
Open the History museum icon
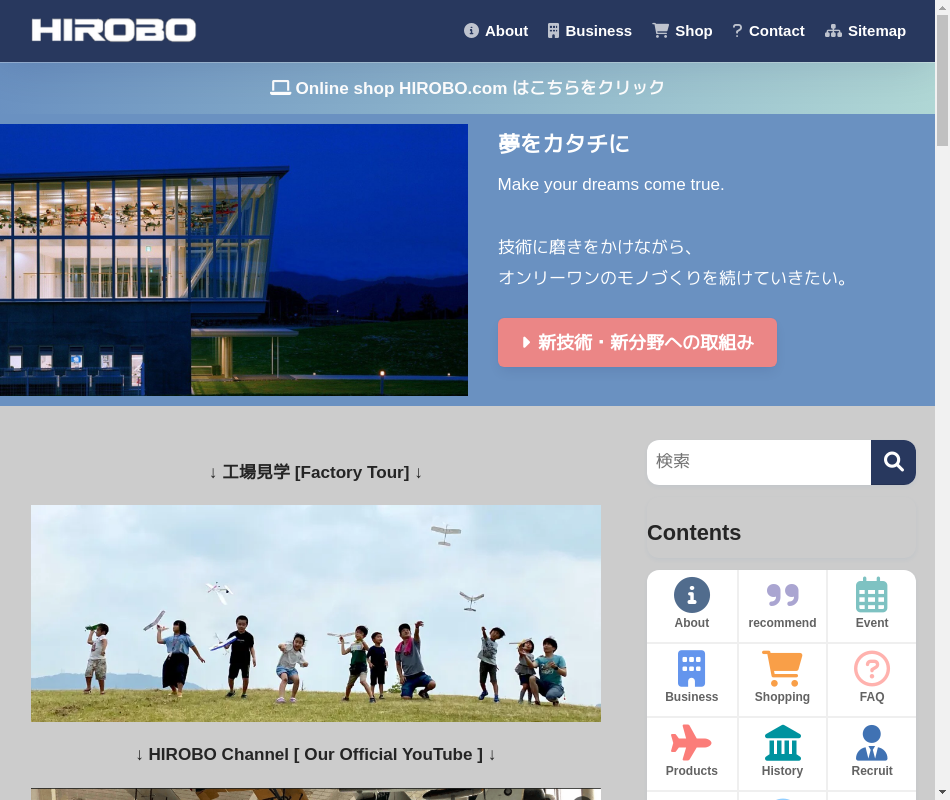(x=782, y=744)
